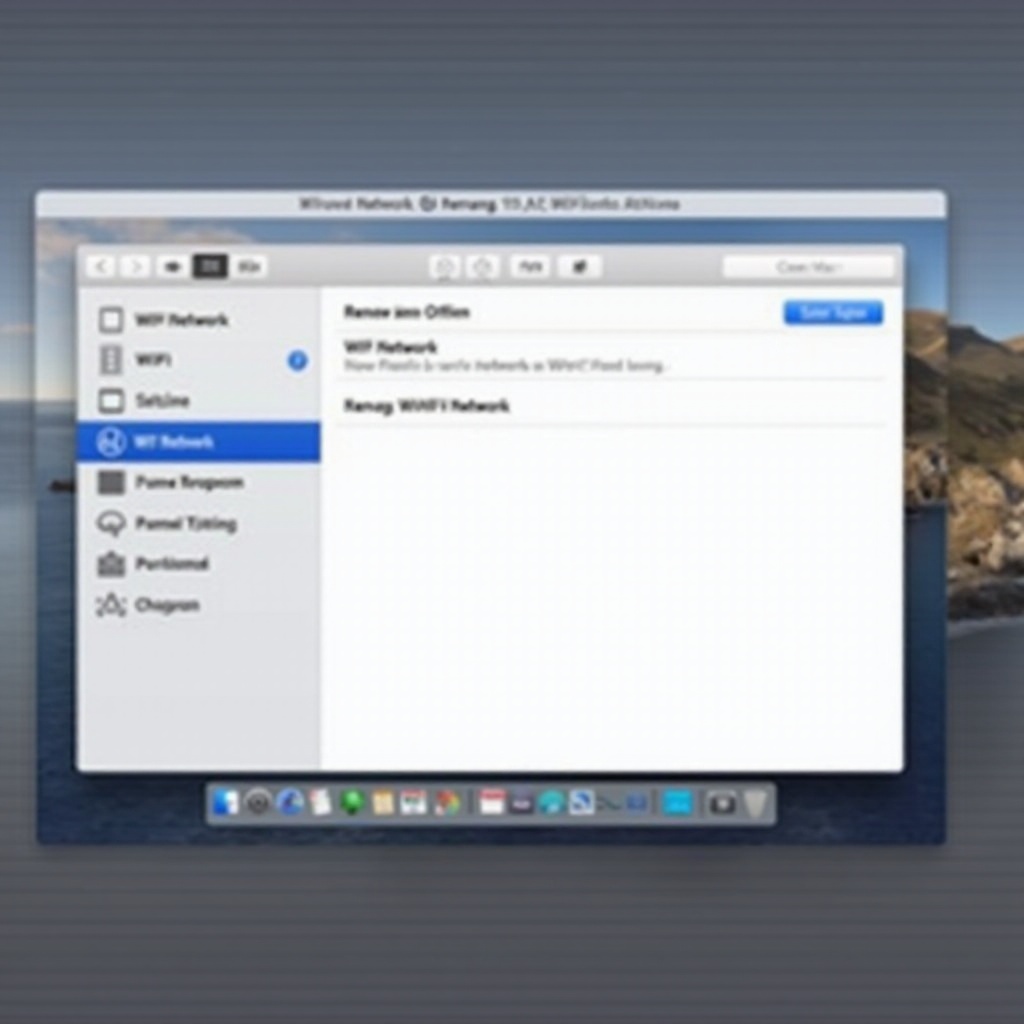1024x1024 pixels.
Task: Open the Chogron sidebar item
Action: coord(166,605)
